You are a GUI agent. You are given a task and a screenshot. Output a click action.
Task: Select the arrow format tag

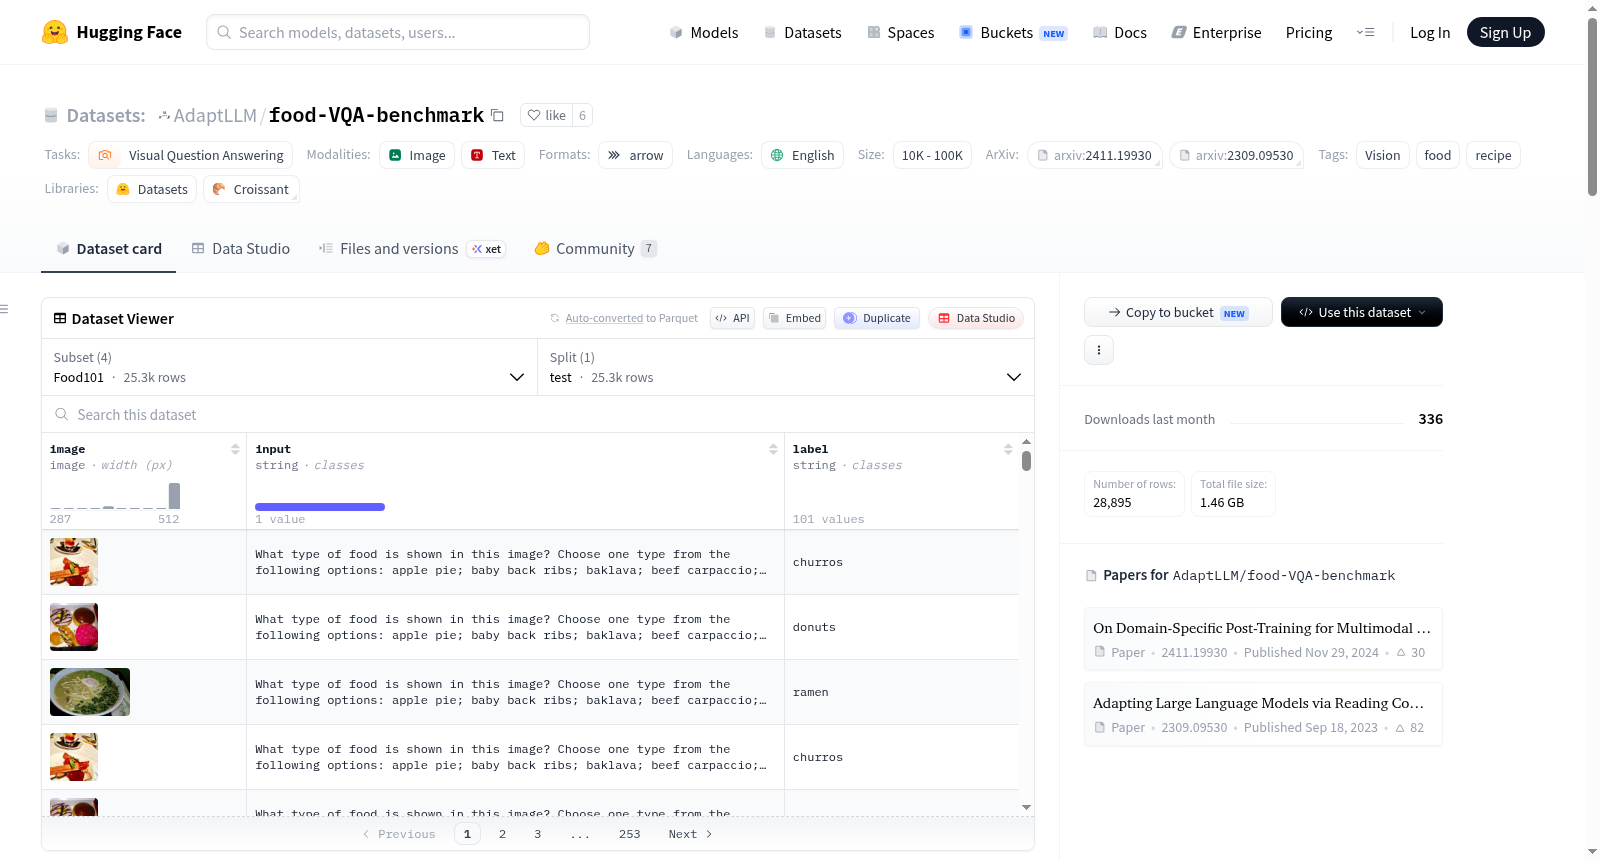636,155
